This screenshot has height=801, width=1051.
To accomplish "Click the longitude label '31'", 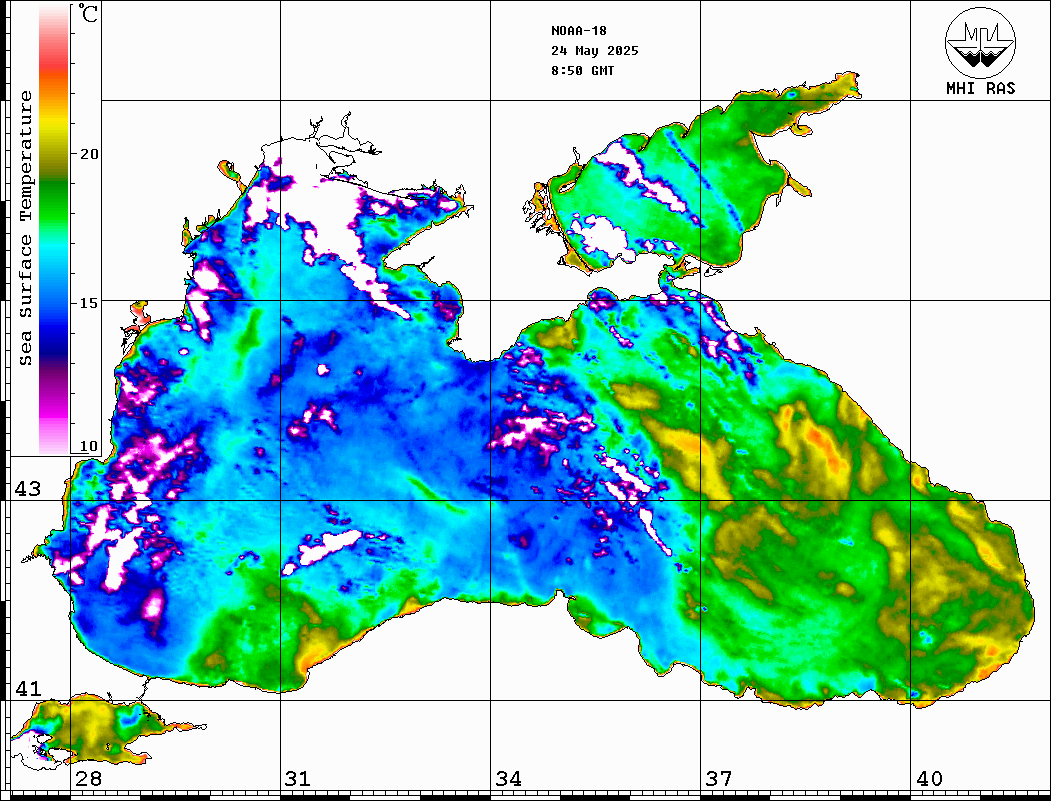I will pyautogui.click(x=298, y=778).
